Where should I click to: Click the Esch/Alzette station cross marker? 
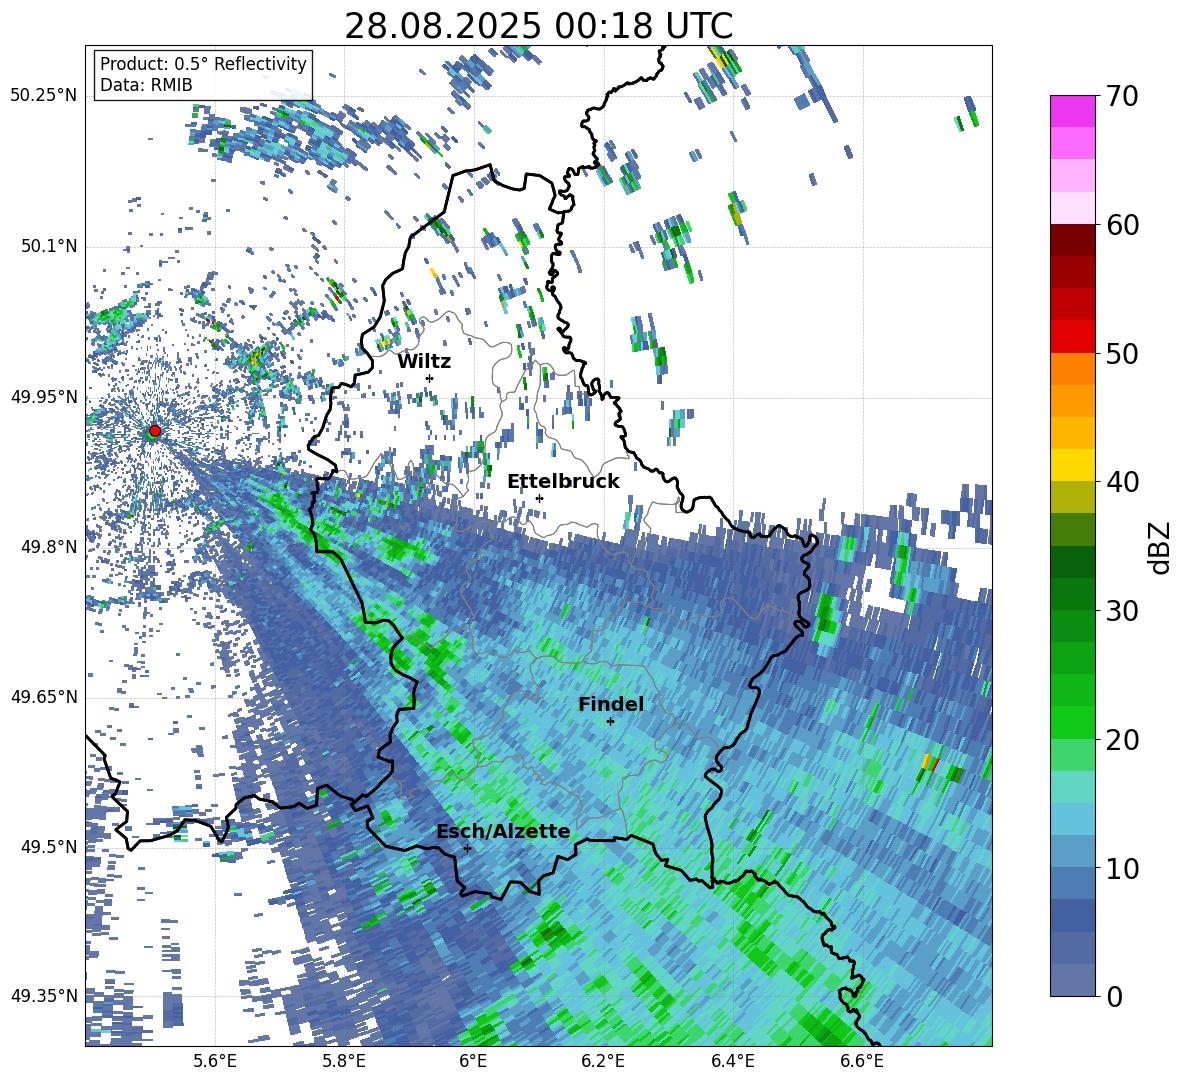pos(467,848)
